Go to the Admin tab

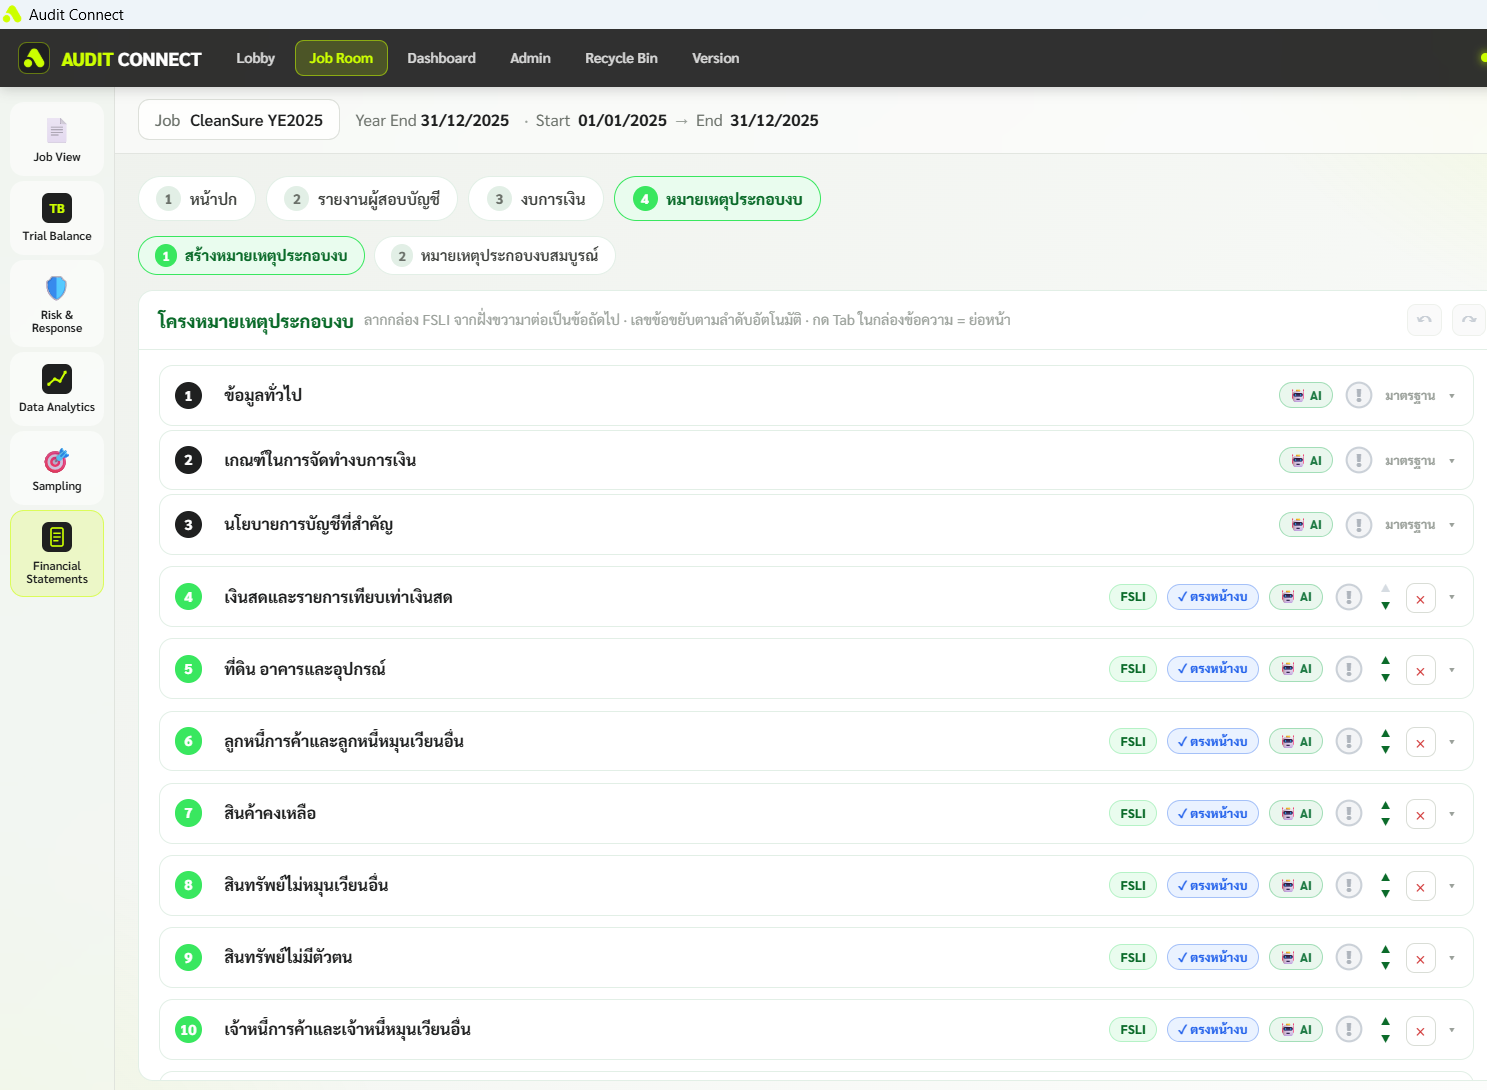click(x=530, y=58)
